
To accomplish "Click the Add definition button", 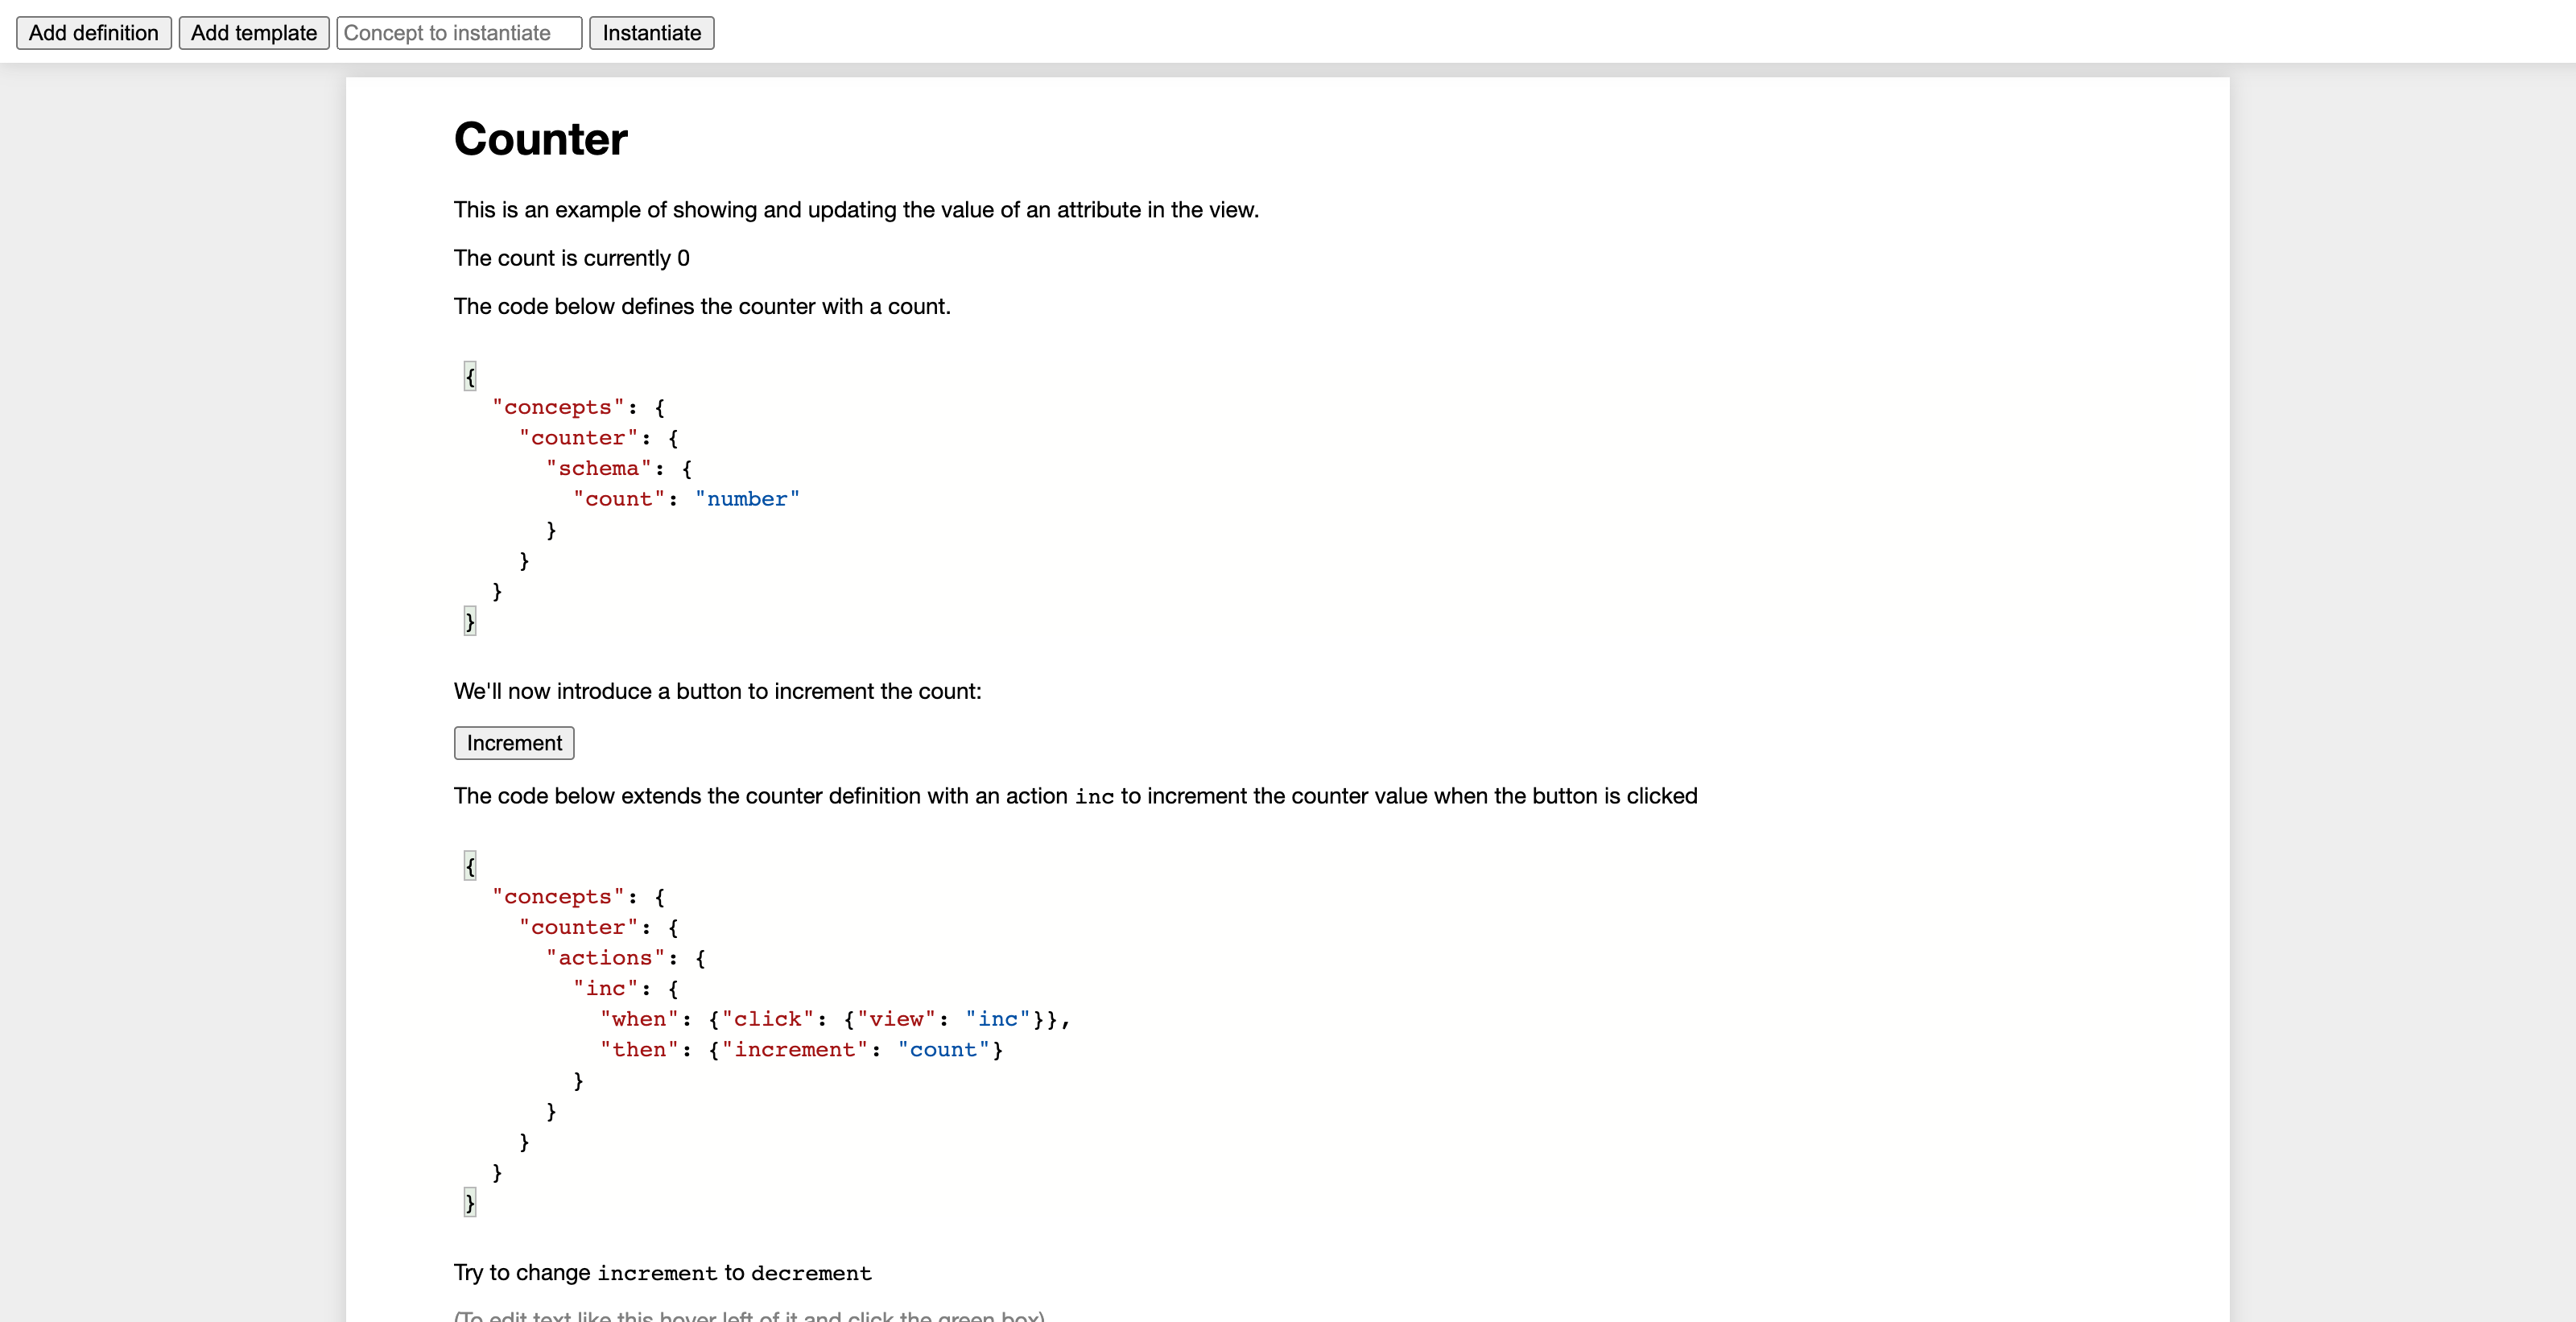I will pyautogui.click(x=93, y=33).
